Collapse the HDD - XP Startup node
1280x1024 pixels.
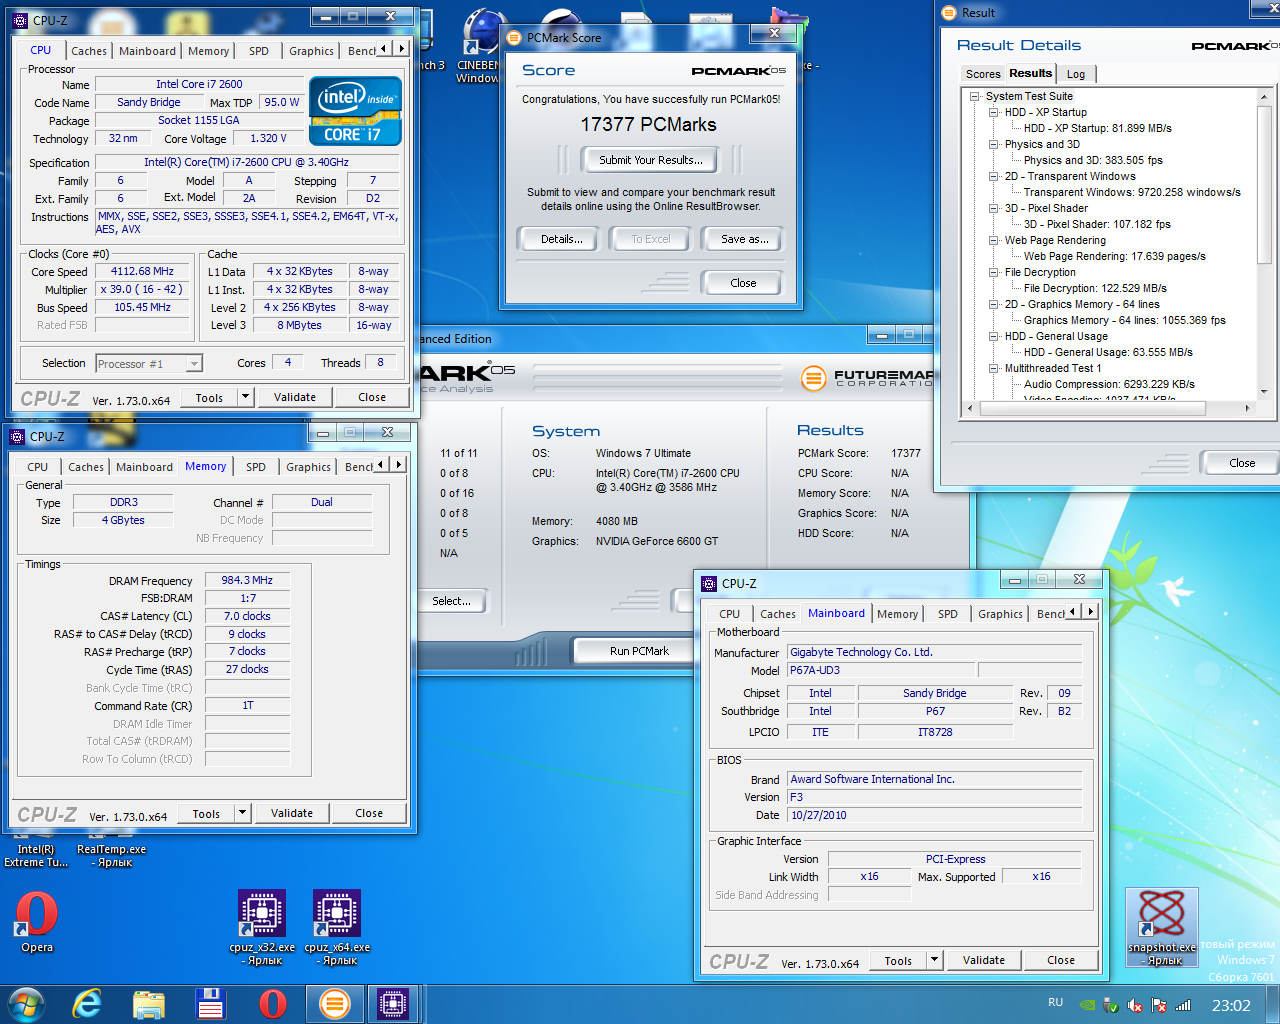pyautogui.click(x=993, y=112)
